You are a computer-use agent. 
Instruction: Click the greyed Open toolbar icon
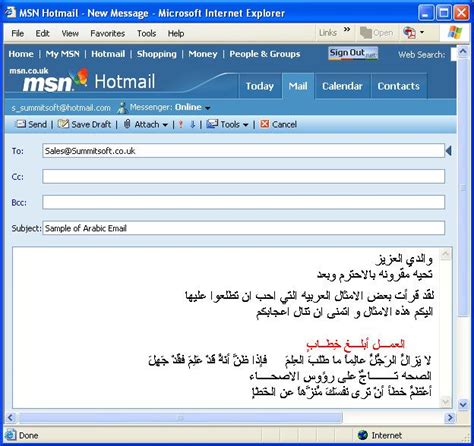(x=366, y=33)
